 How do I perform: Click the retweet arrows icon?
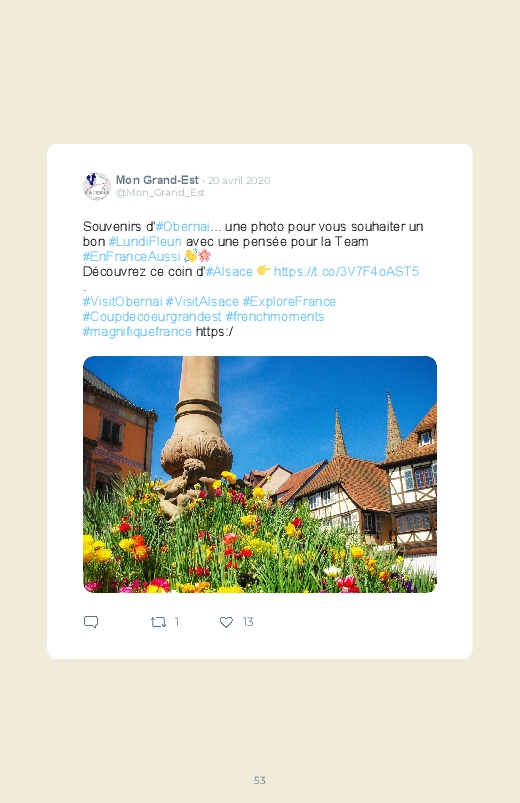click(x=158, y=622)
